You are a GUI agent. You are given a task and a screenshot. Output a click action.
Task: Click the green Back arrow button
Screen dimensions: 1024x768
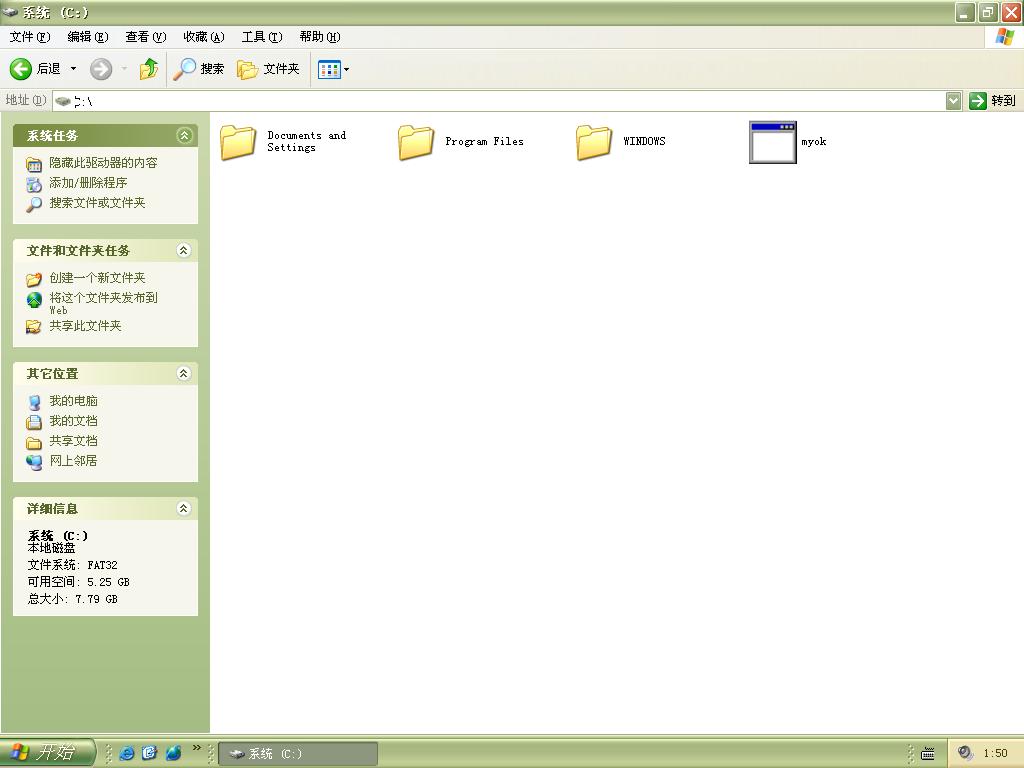coord(21,69)
